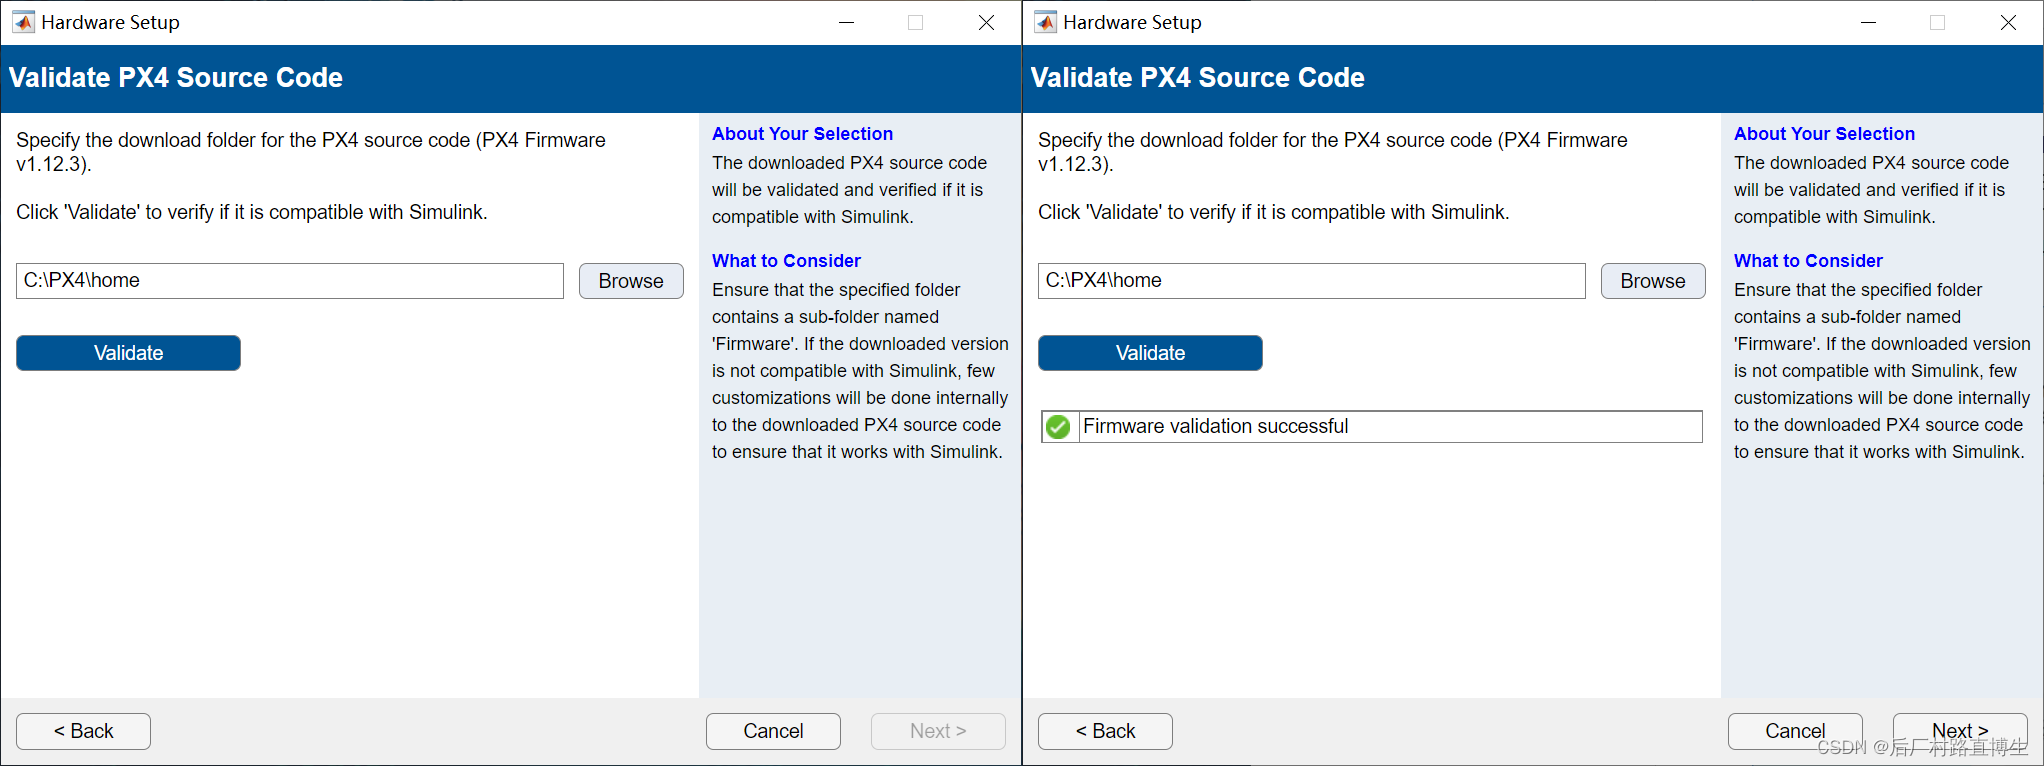Click disabled Next button in left window

(938, 731)
